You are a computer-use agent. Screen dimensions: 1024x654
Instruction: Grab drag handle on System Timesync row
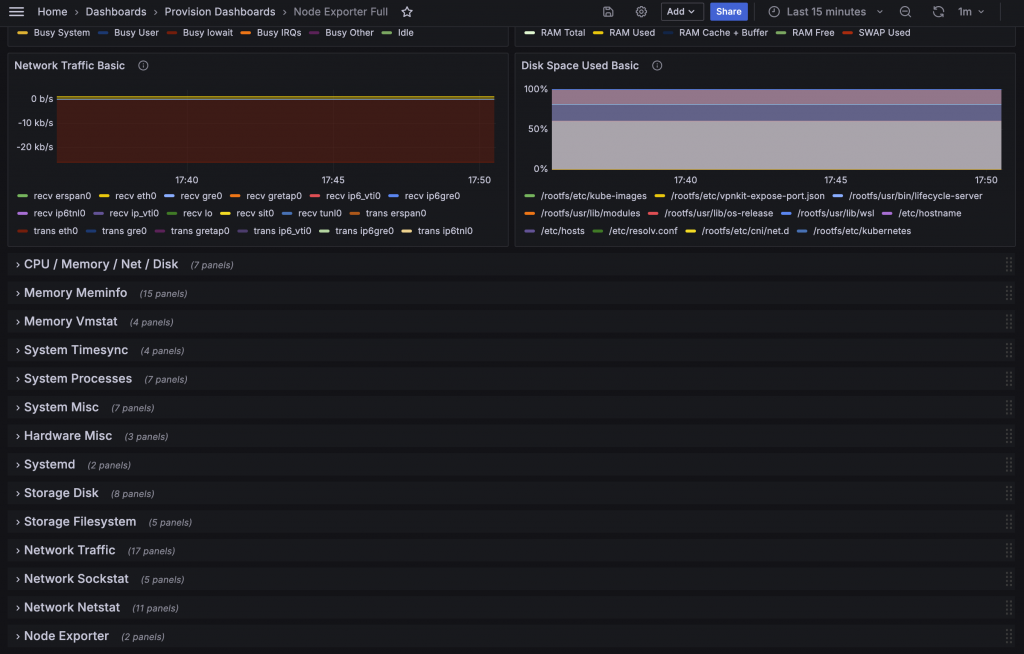pyautogui.click(x=1009, y=350)
